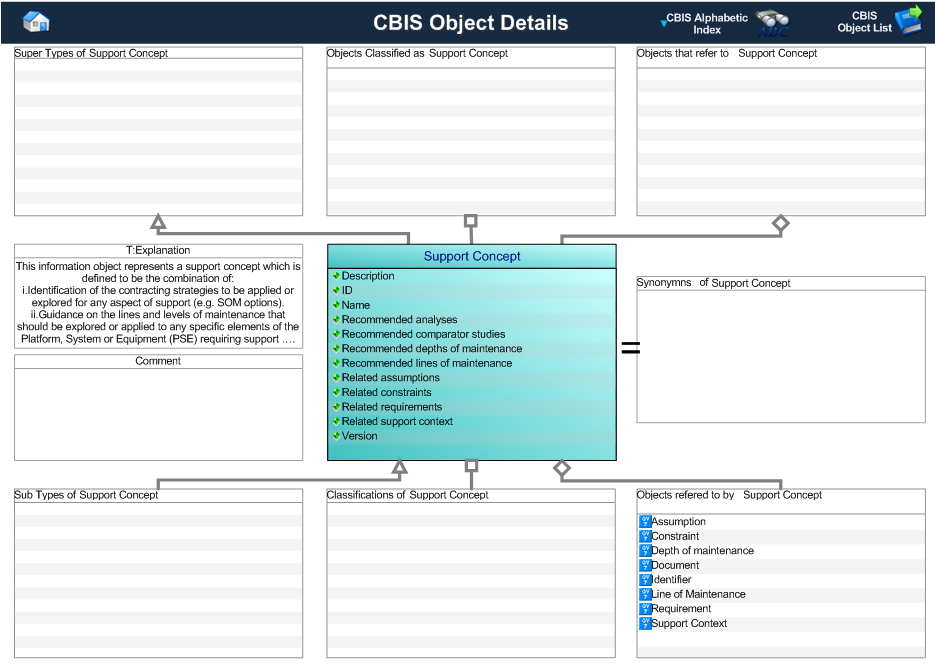This screenshot has width=935, height=666.
Task: Open the blue icon beside Requirement
Action: (x=645, y=608)
